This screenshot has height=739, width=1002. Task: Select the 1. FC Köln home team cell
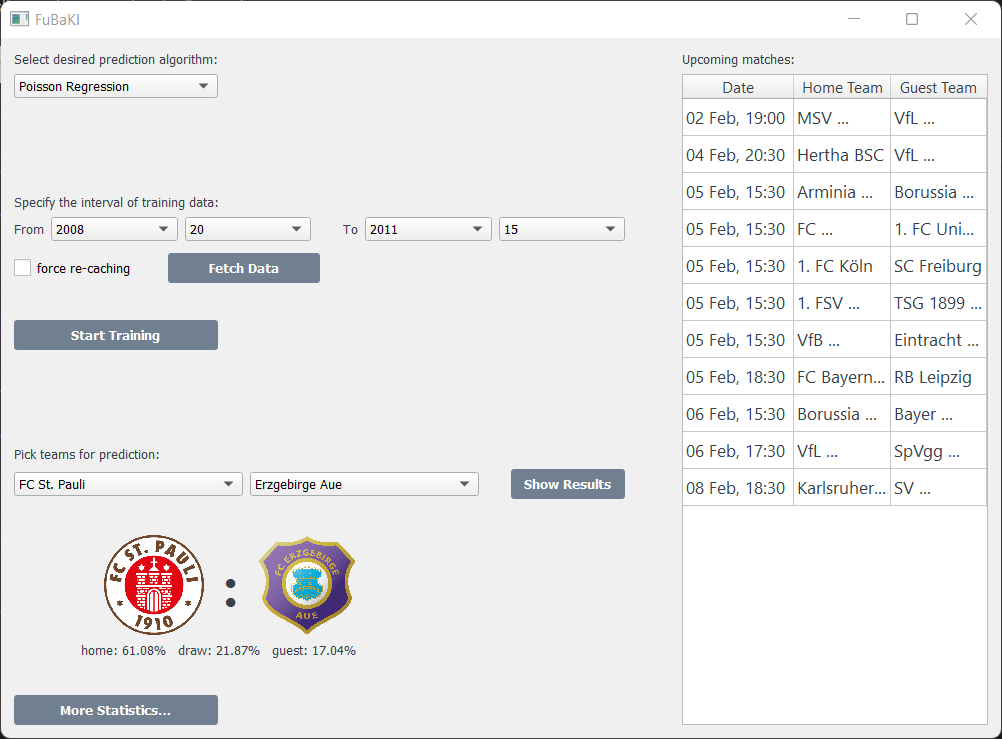pos(842,266)
